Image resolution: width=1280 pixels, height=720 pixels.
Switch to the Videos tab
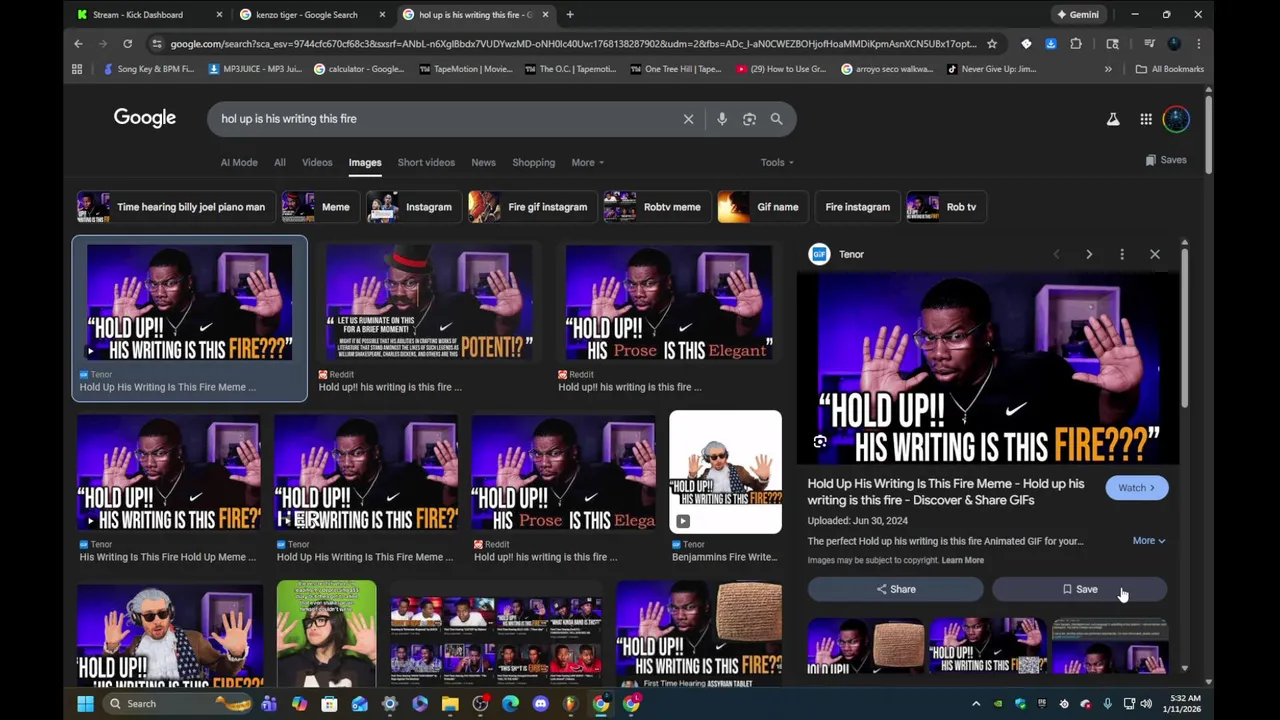click(x=317, y=162)
